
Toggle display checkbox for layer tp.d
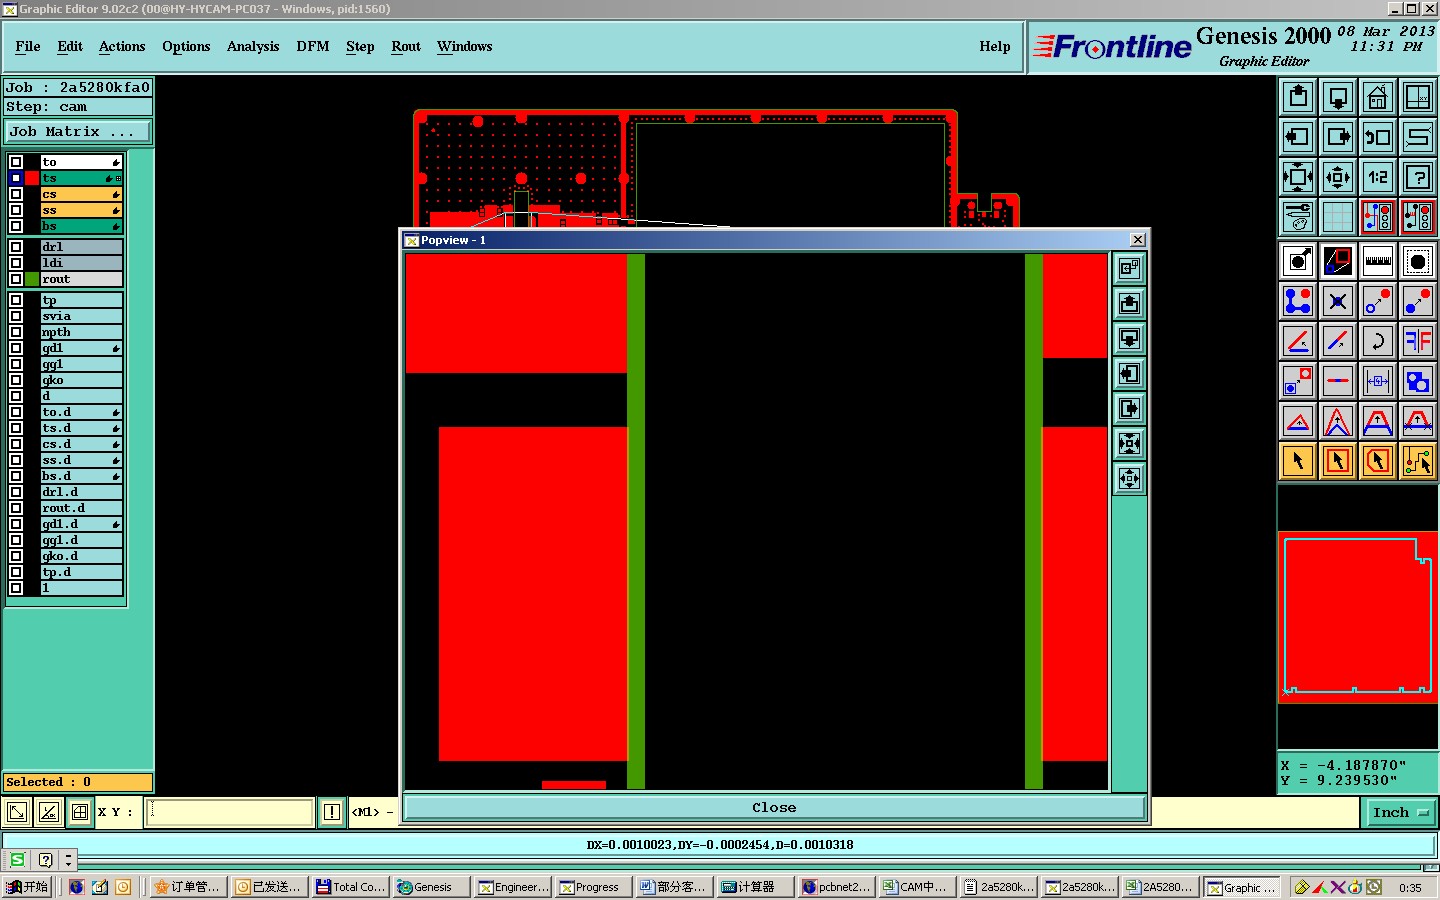16,572
